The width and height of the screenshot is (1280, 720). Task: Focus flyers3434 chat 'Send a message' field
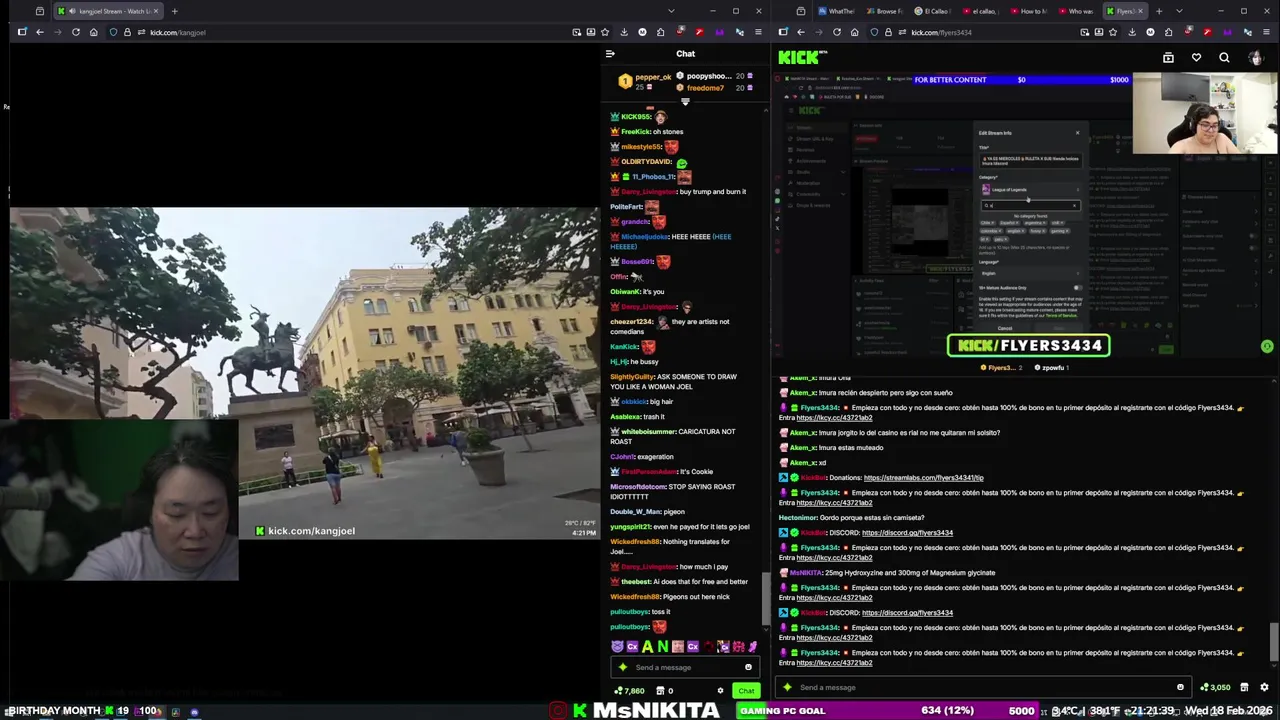983,687
